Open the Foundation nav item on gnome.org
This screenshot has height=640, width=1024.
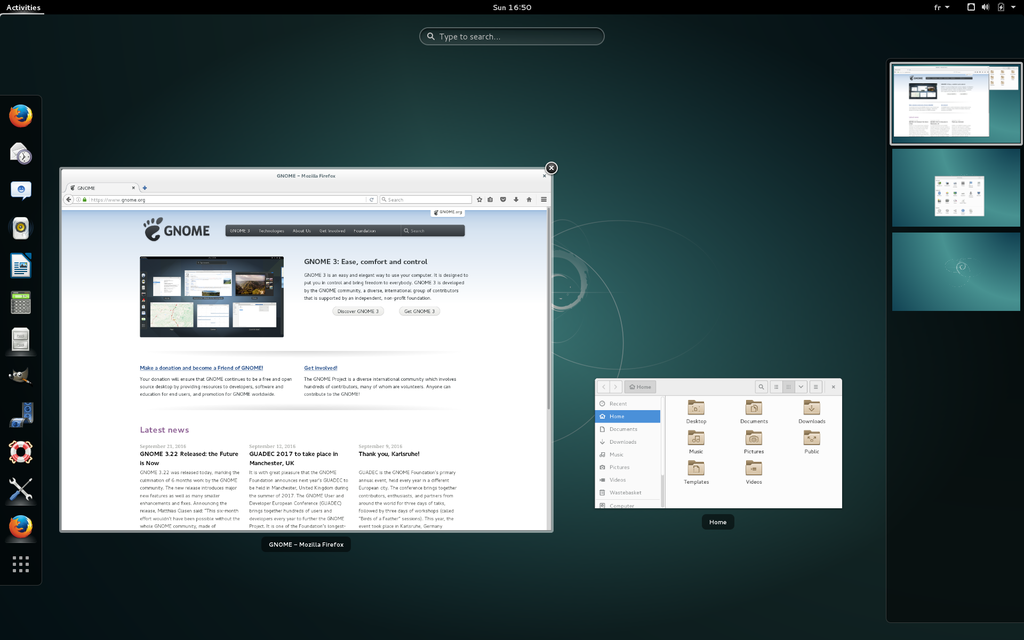point(364,231)
